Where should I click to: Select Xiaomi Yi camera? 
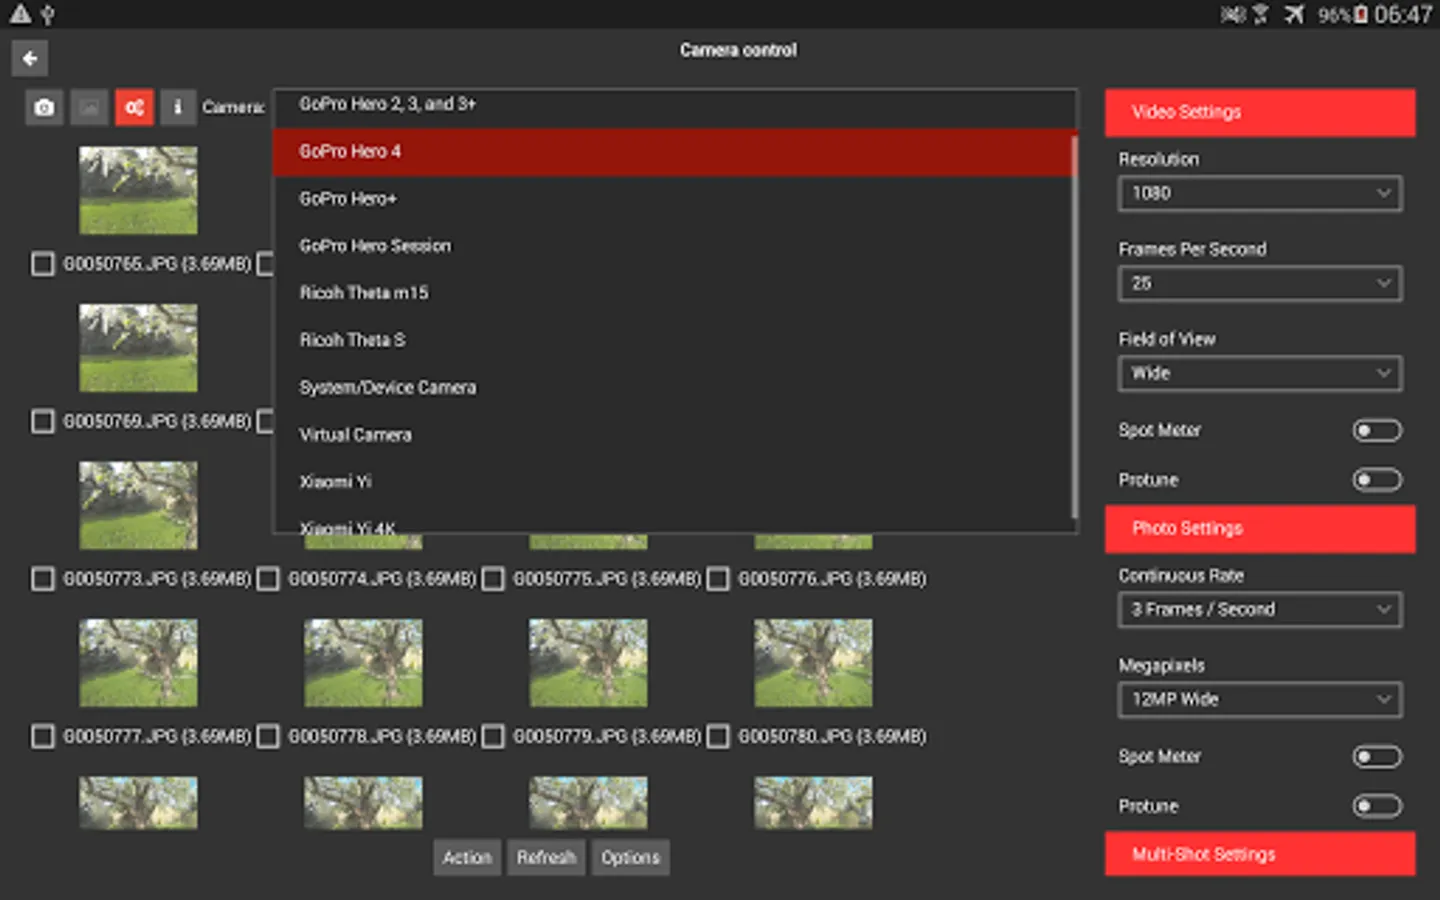675,482
